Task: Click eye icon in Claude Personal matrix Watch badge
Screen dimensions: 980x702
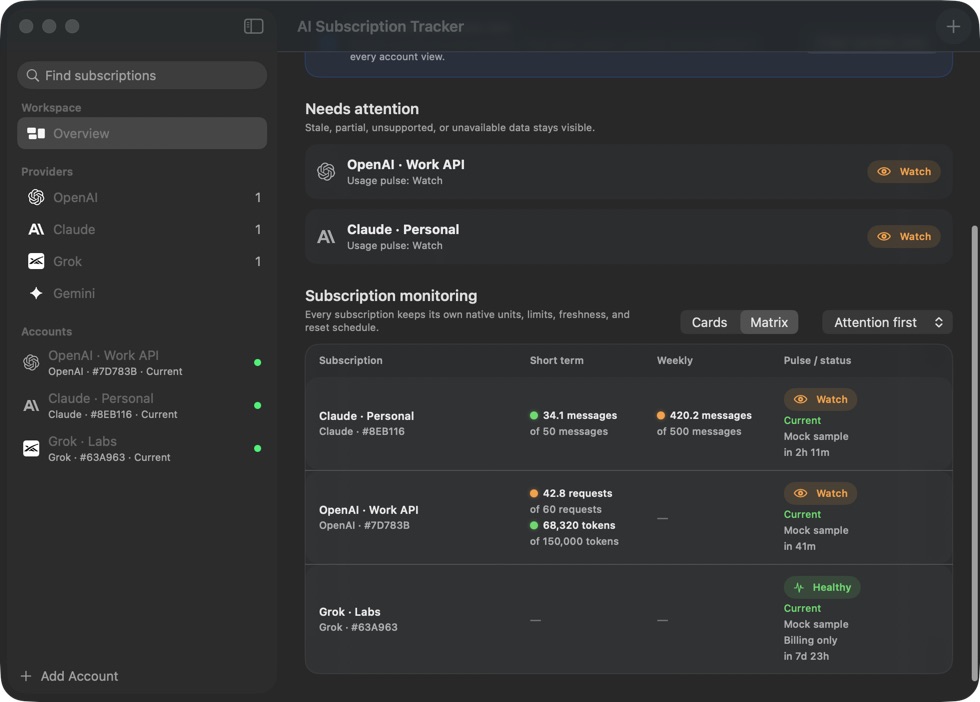Action: coord(801,399)
